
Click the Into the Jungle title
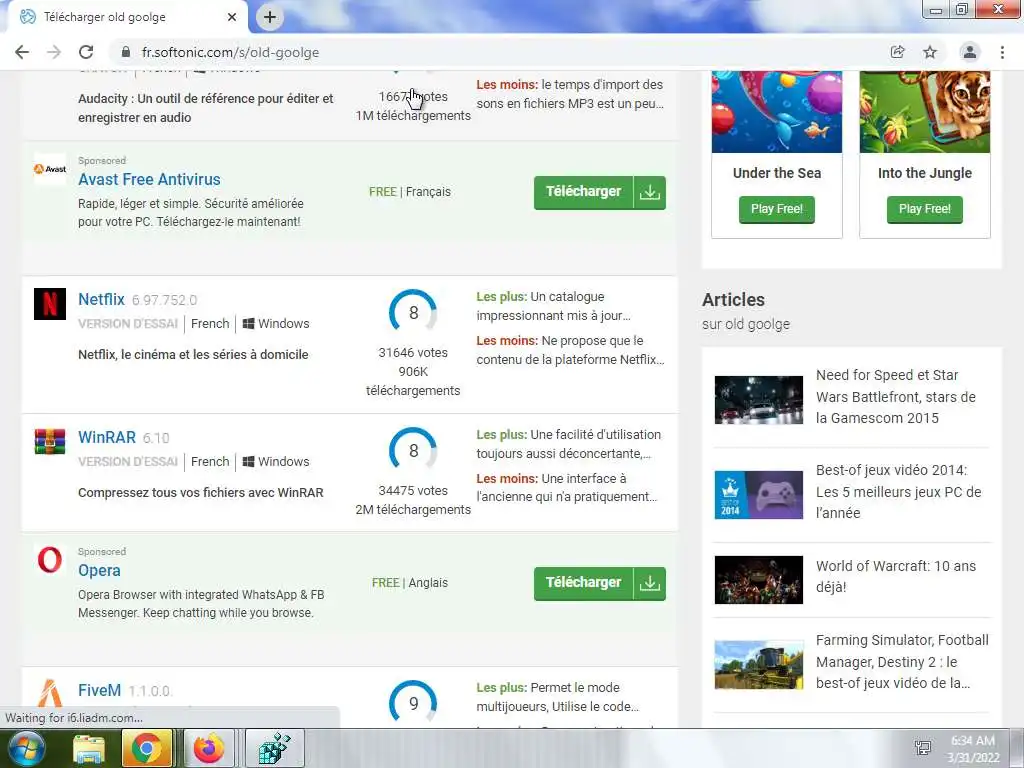point(925,173)
